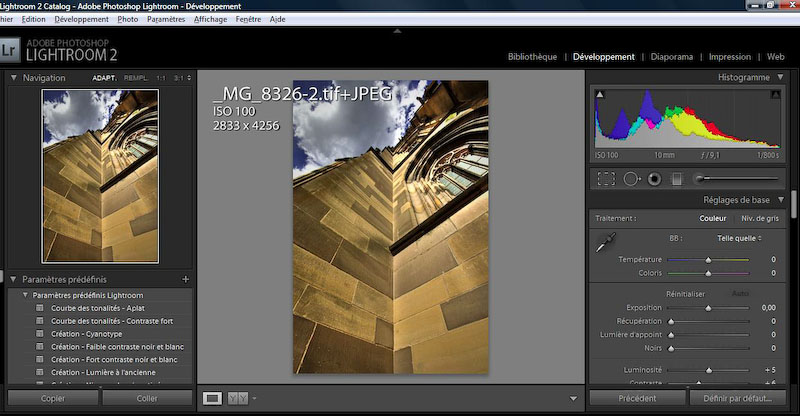This screenshot has height=416, width=800.
Task: Open the Aide menu
Action: (278, 19)
